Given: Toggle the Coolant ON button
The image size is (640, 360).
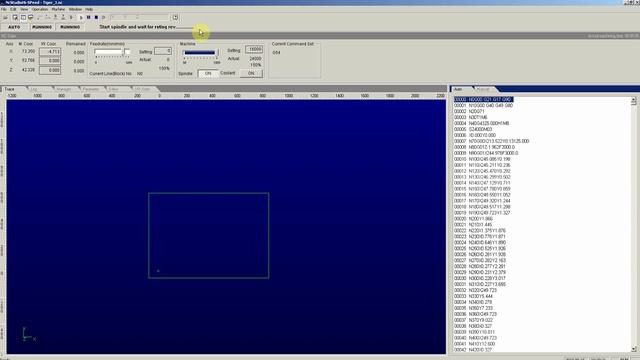Looking at the screenshot, I should pyautogui.click(x=251, y=73).
